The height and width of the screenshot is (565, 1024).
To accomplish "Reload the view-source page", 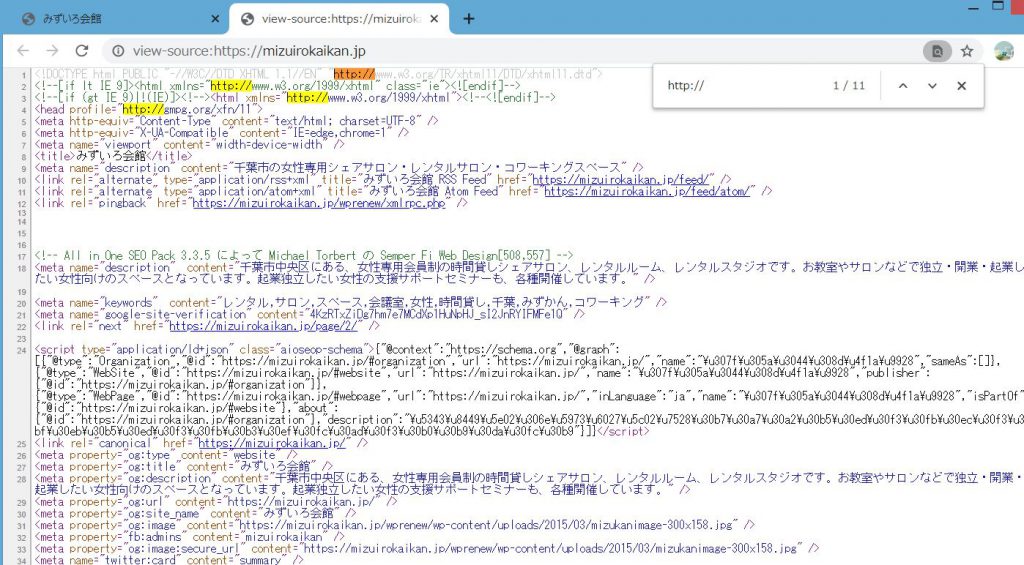I will tap(82, 51).
